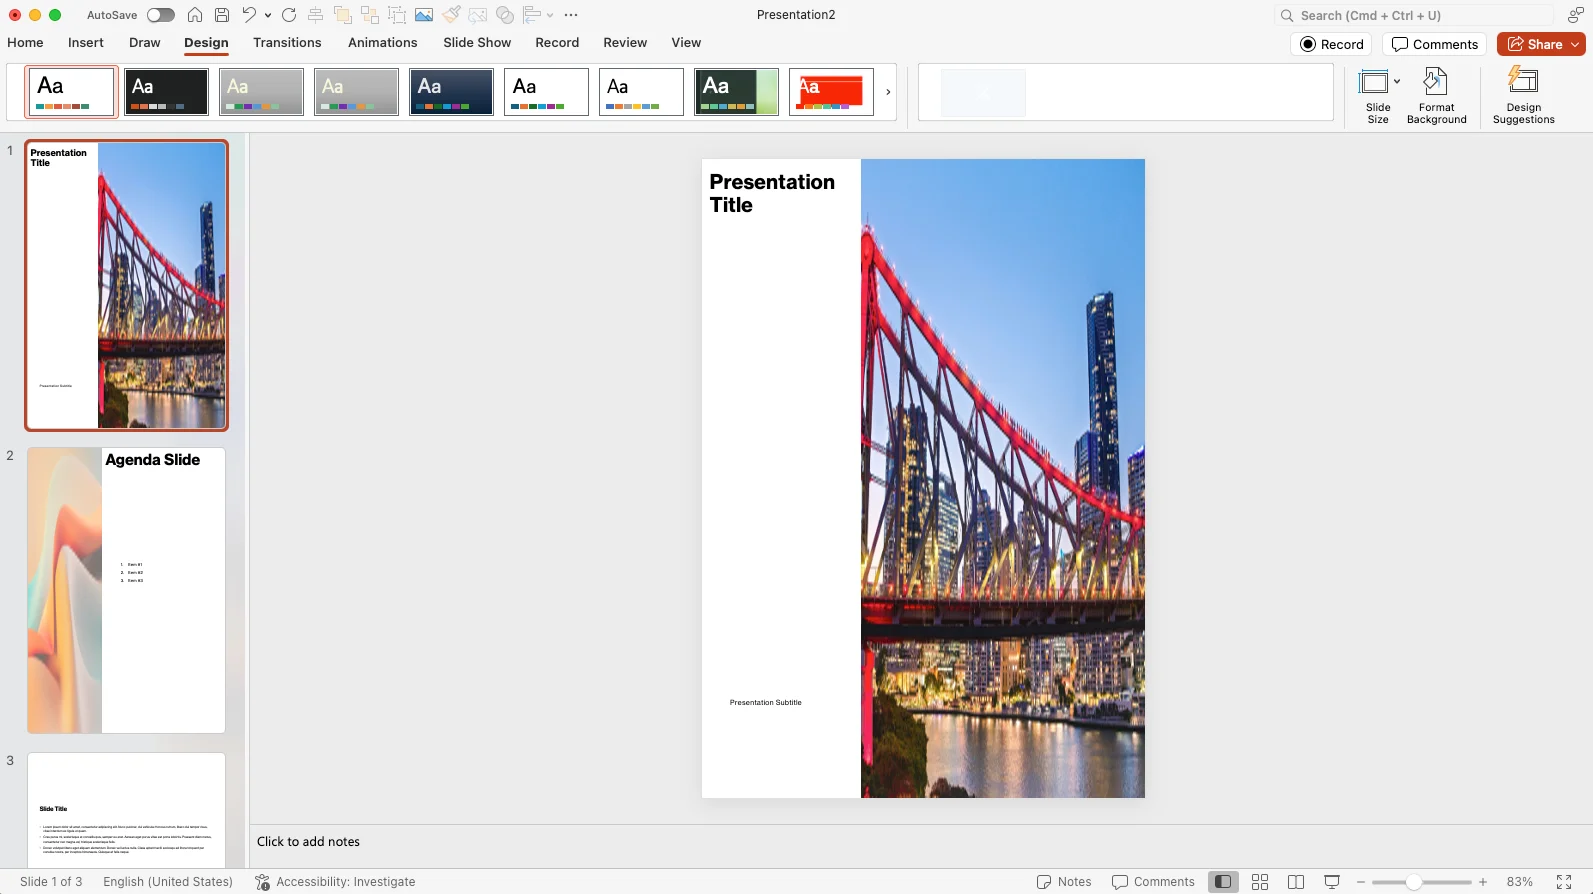Switch to Normal view in status bar
Screen dimensions: 1593x894
point(1222,882)
